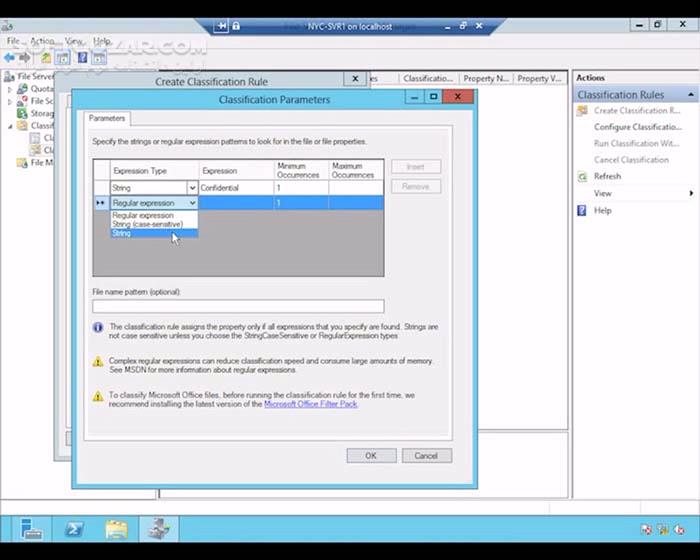The height and width of the screenshot is (560, 700).
Task: Click the lock icon on the connection bar
Action: (x=236, y=26)
